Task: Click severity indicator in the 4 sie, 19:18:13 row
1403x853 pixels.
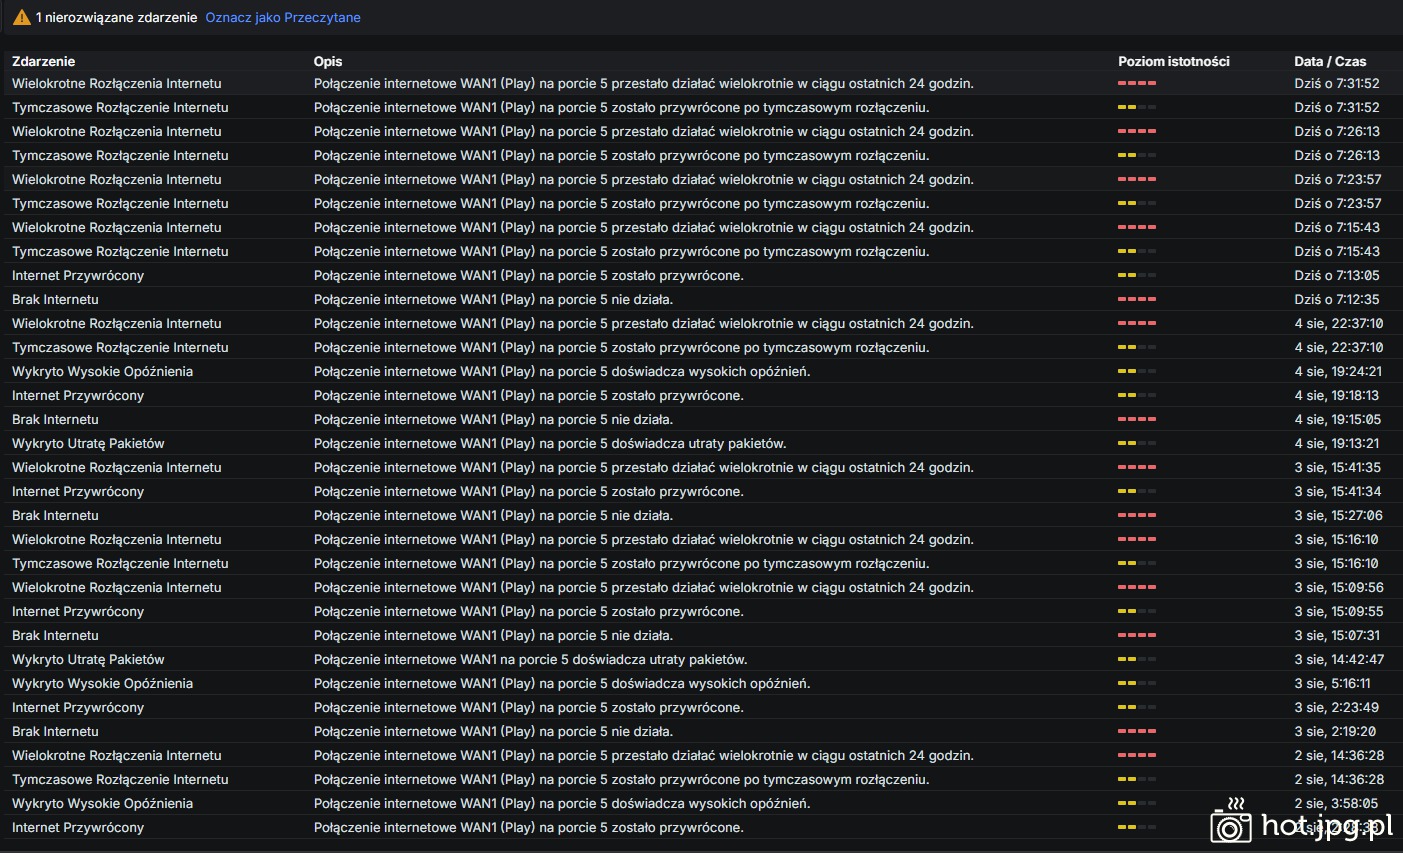Action: pos(1137,395)
